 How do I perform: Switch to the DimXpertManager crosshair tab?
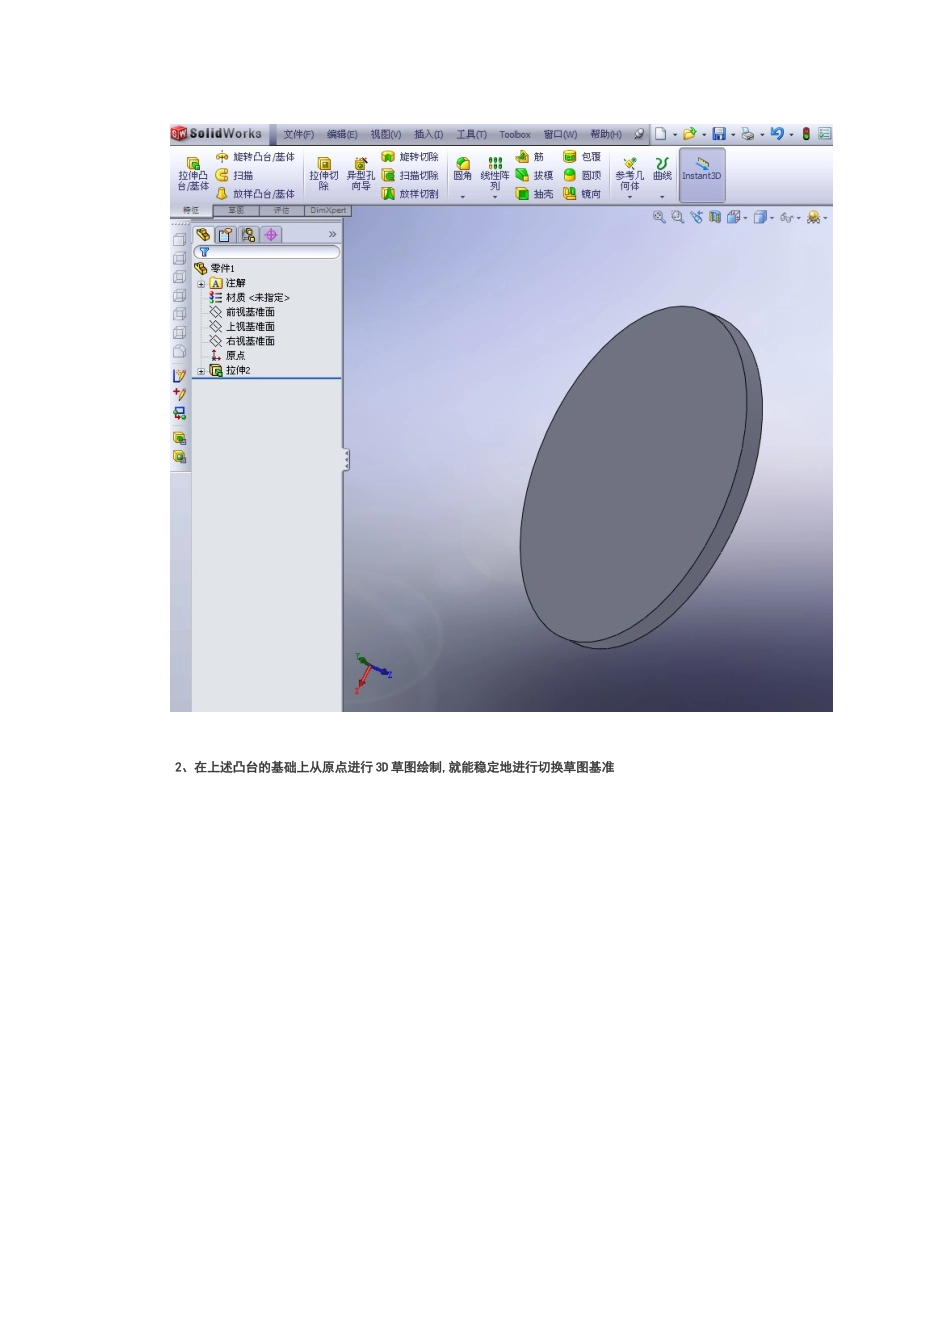pos(271,234)
